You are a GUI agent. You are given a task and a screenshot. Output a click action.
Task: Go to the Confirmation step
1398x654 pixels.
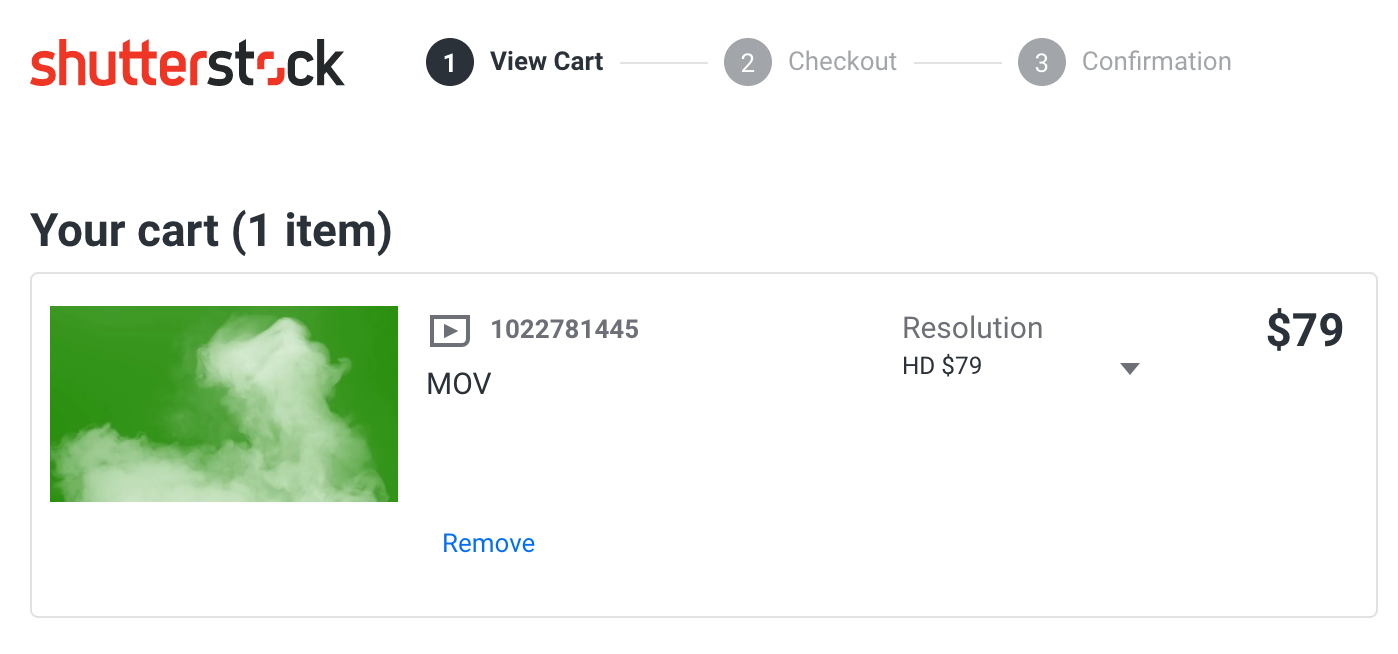point(1156,62)
